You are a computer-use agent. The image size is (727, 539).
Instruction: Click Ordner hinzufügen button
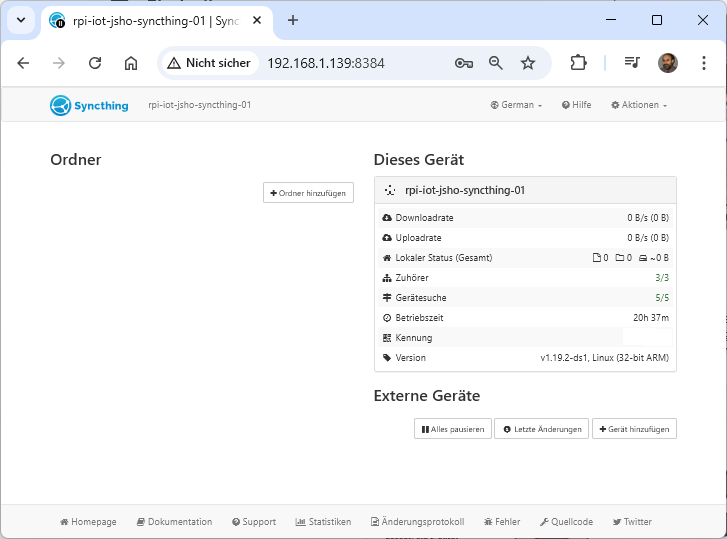pos(308,193)
